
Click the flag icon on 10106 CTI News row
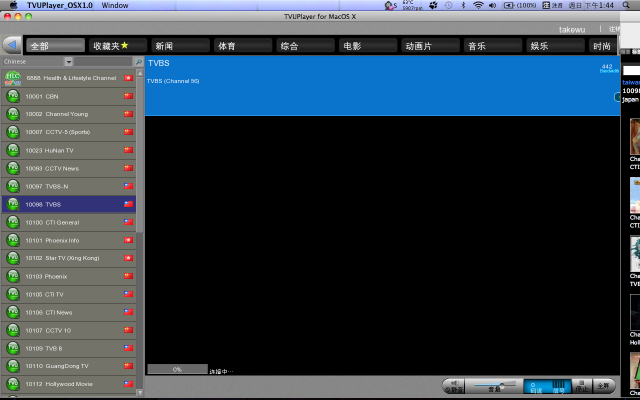129,312
